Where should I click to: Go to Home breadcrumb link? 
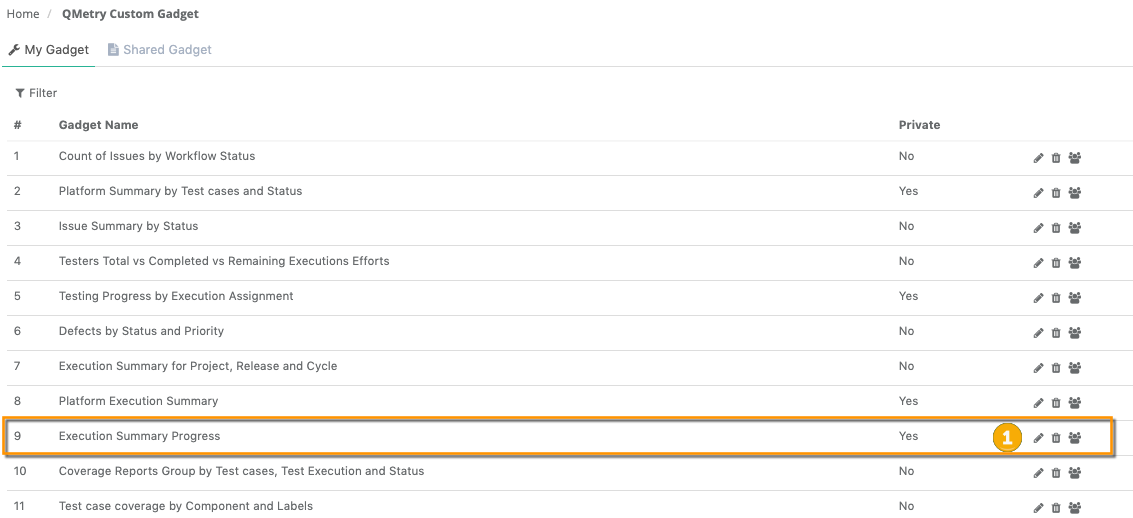pyautogui.click(x=23, y=14)
